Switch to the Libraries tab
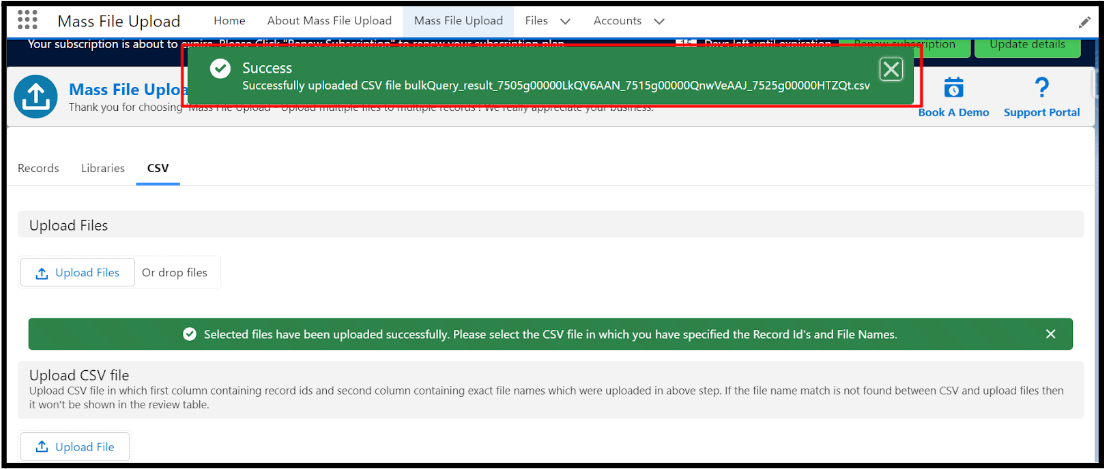 [x=103, y=168]
